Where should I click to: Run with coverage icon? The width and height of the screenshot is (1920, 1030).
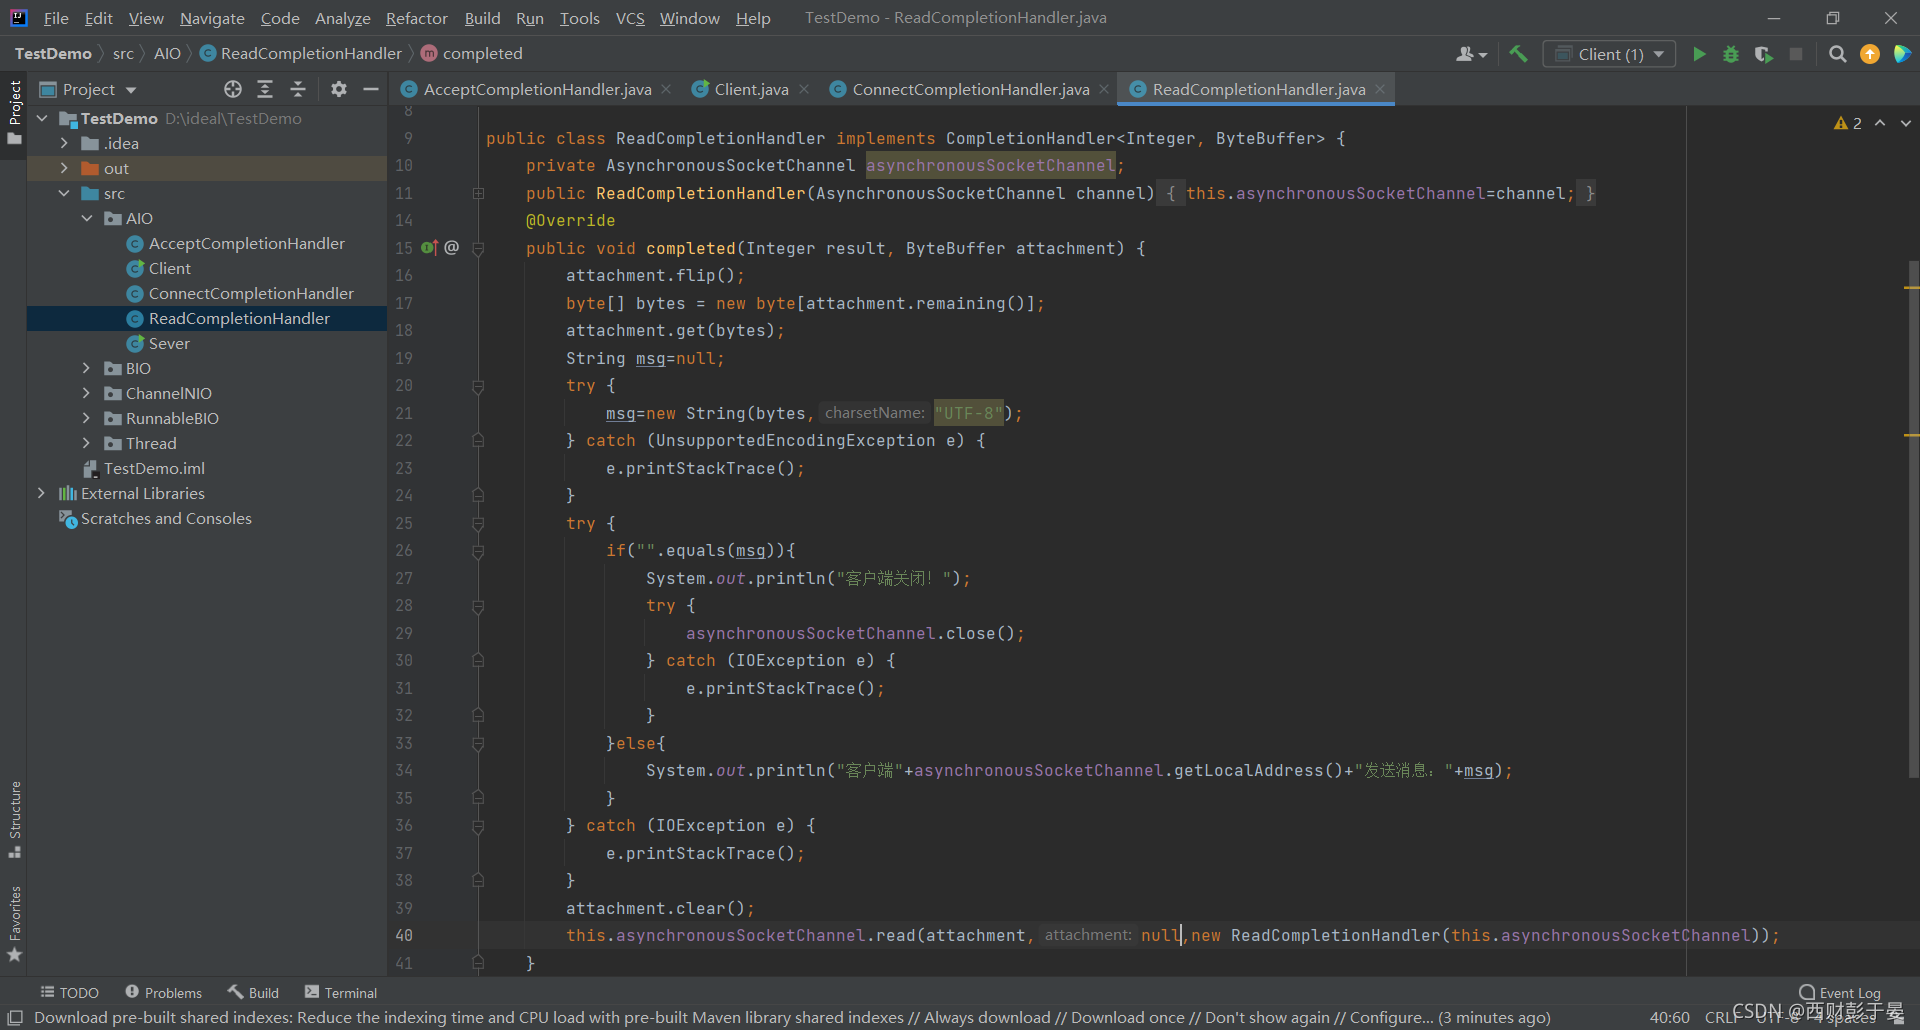pos(1763,54)
